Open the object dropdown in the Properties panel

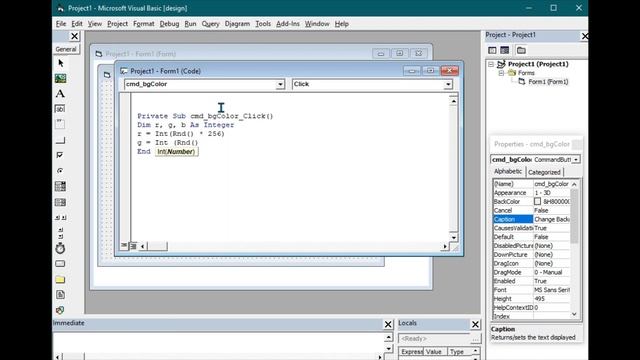pyautogui.click(x=576, y=160)
